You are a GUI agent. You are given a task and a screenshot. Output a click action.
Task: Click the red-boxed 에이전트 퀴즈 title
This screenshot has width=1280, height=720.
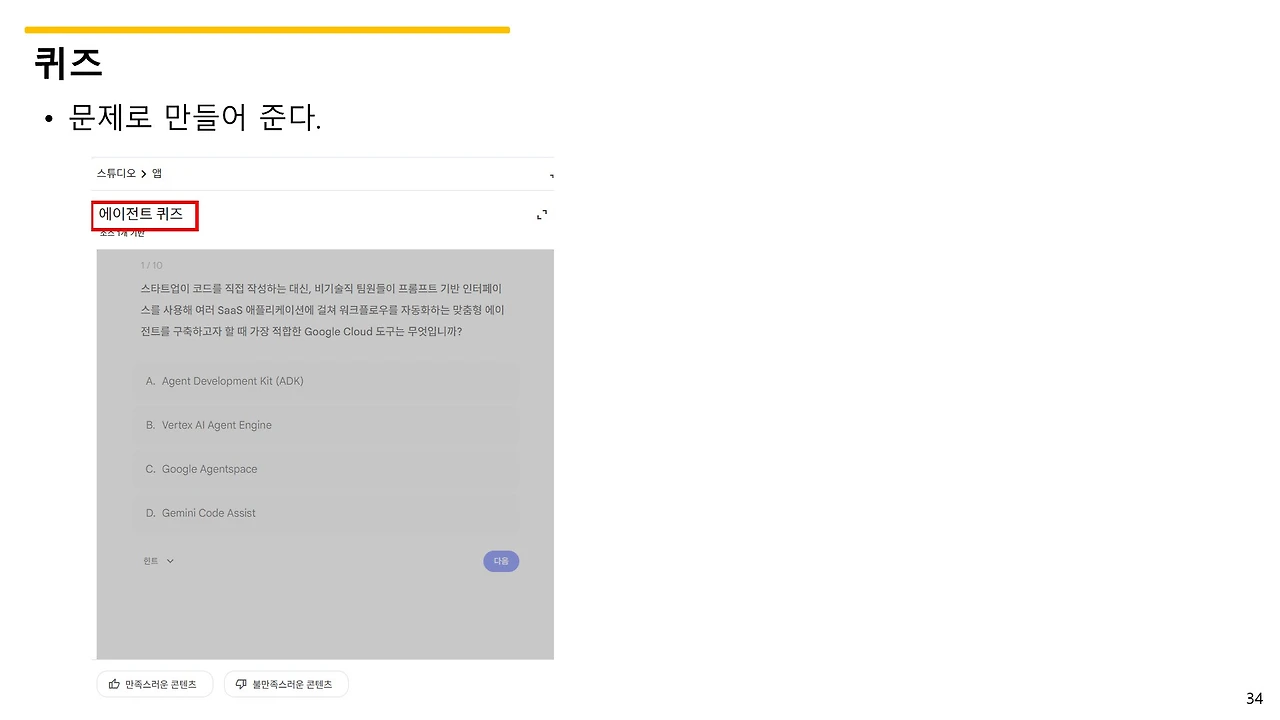144,214
